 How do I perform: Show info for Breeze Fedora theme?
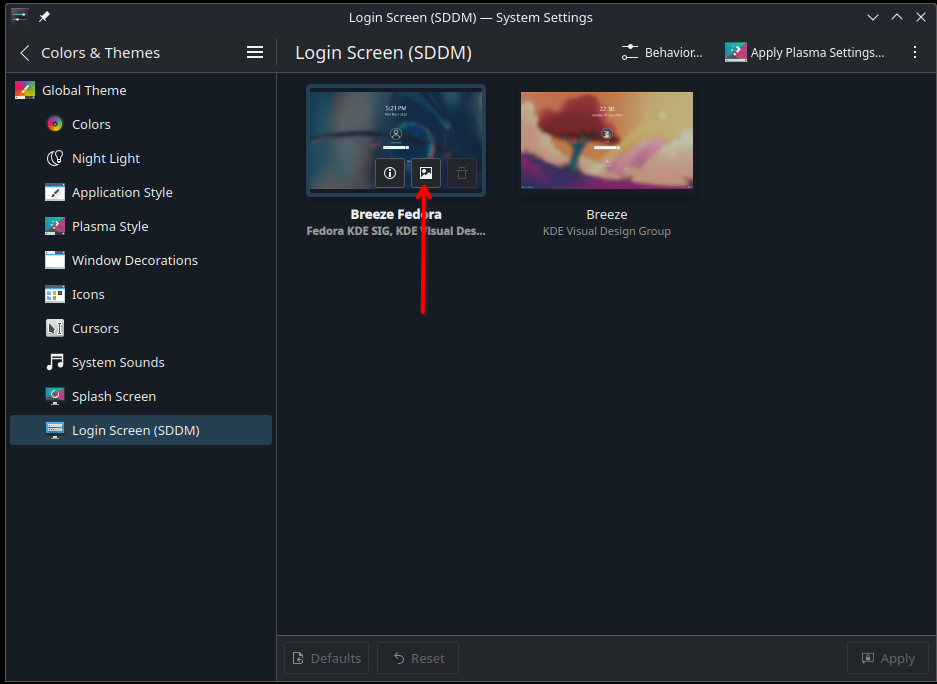390,173
